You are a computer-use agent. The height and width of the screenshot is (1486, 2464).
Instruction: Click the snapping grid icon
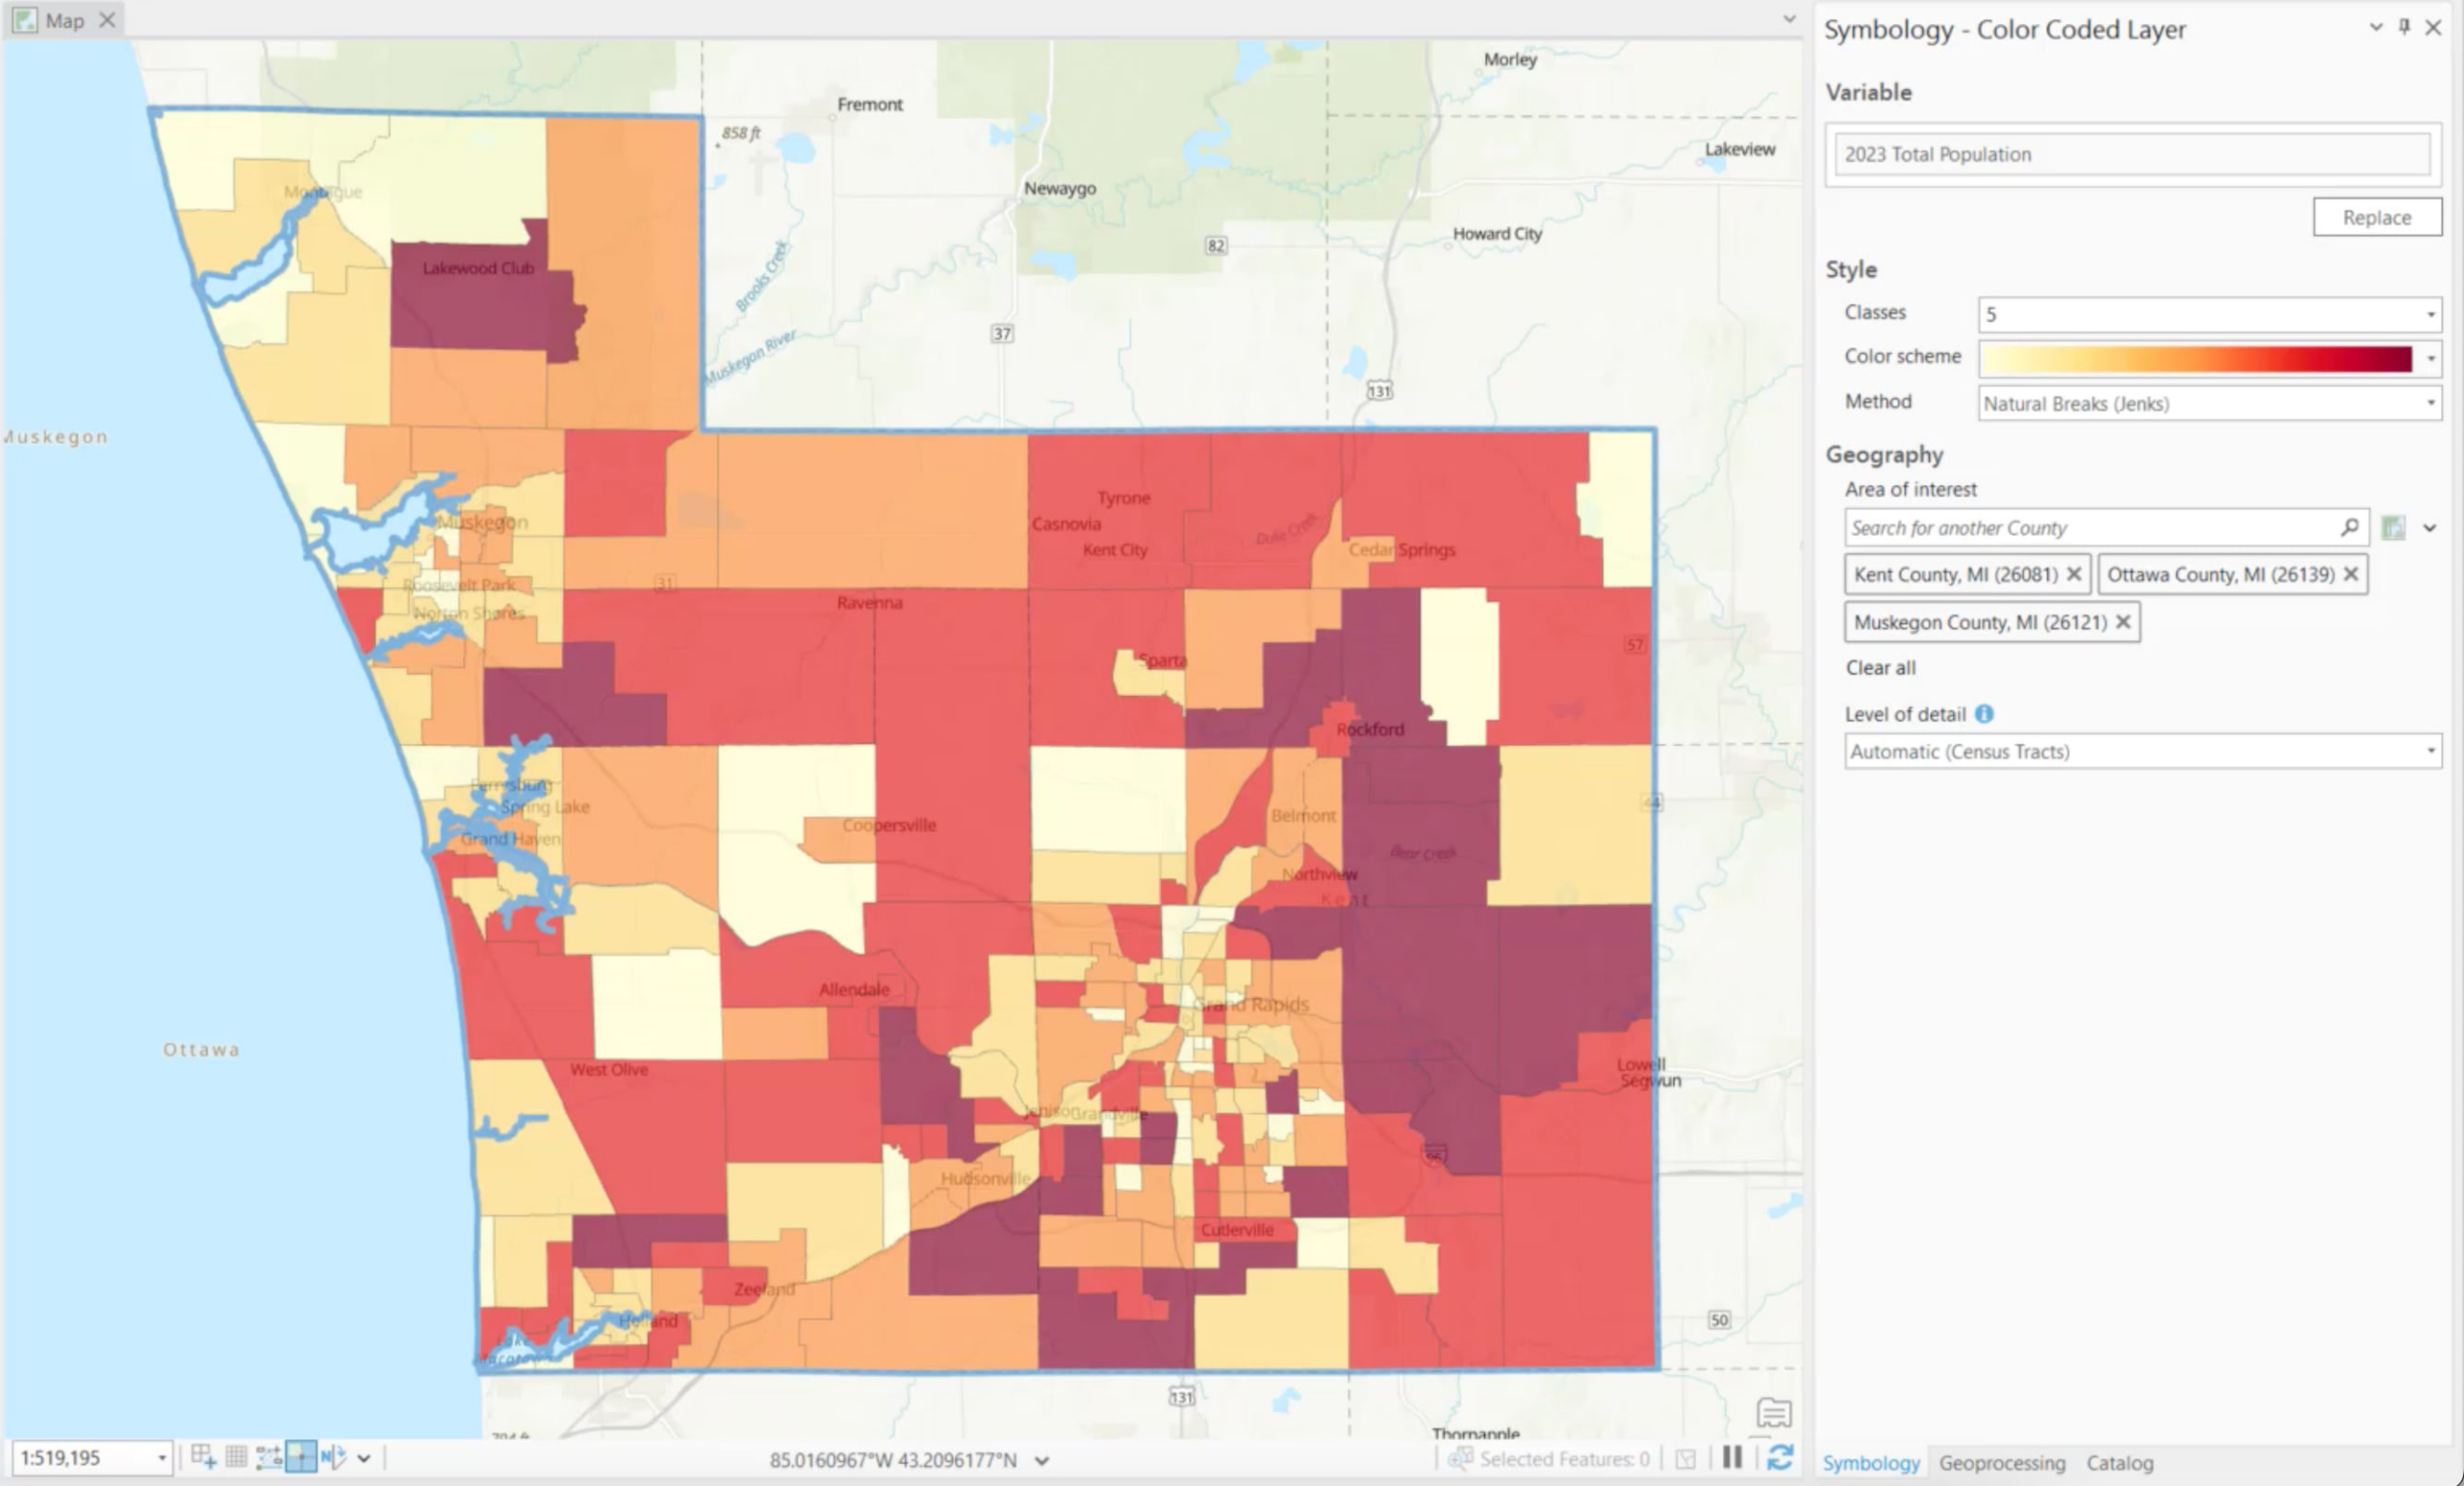coord(236,1457)
